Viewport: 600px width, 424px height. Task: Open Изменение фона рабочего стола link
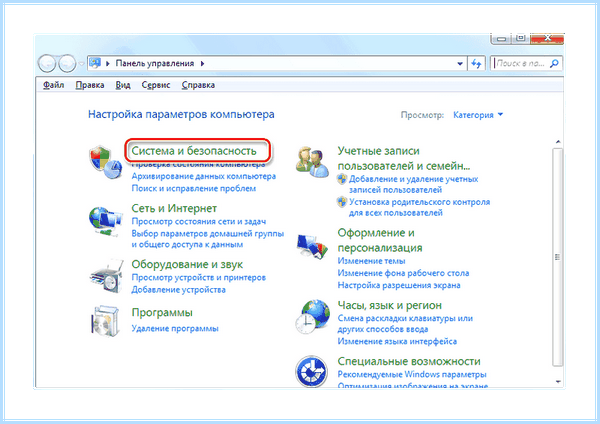tap(403, 273)
